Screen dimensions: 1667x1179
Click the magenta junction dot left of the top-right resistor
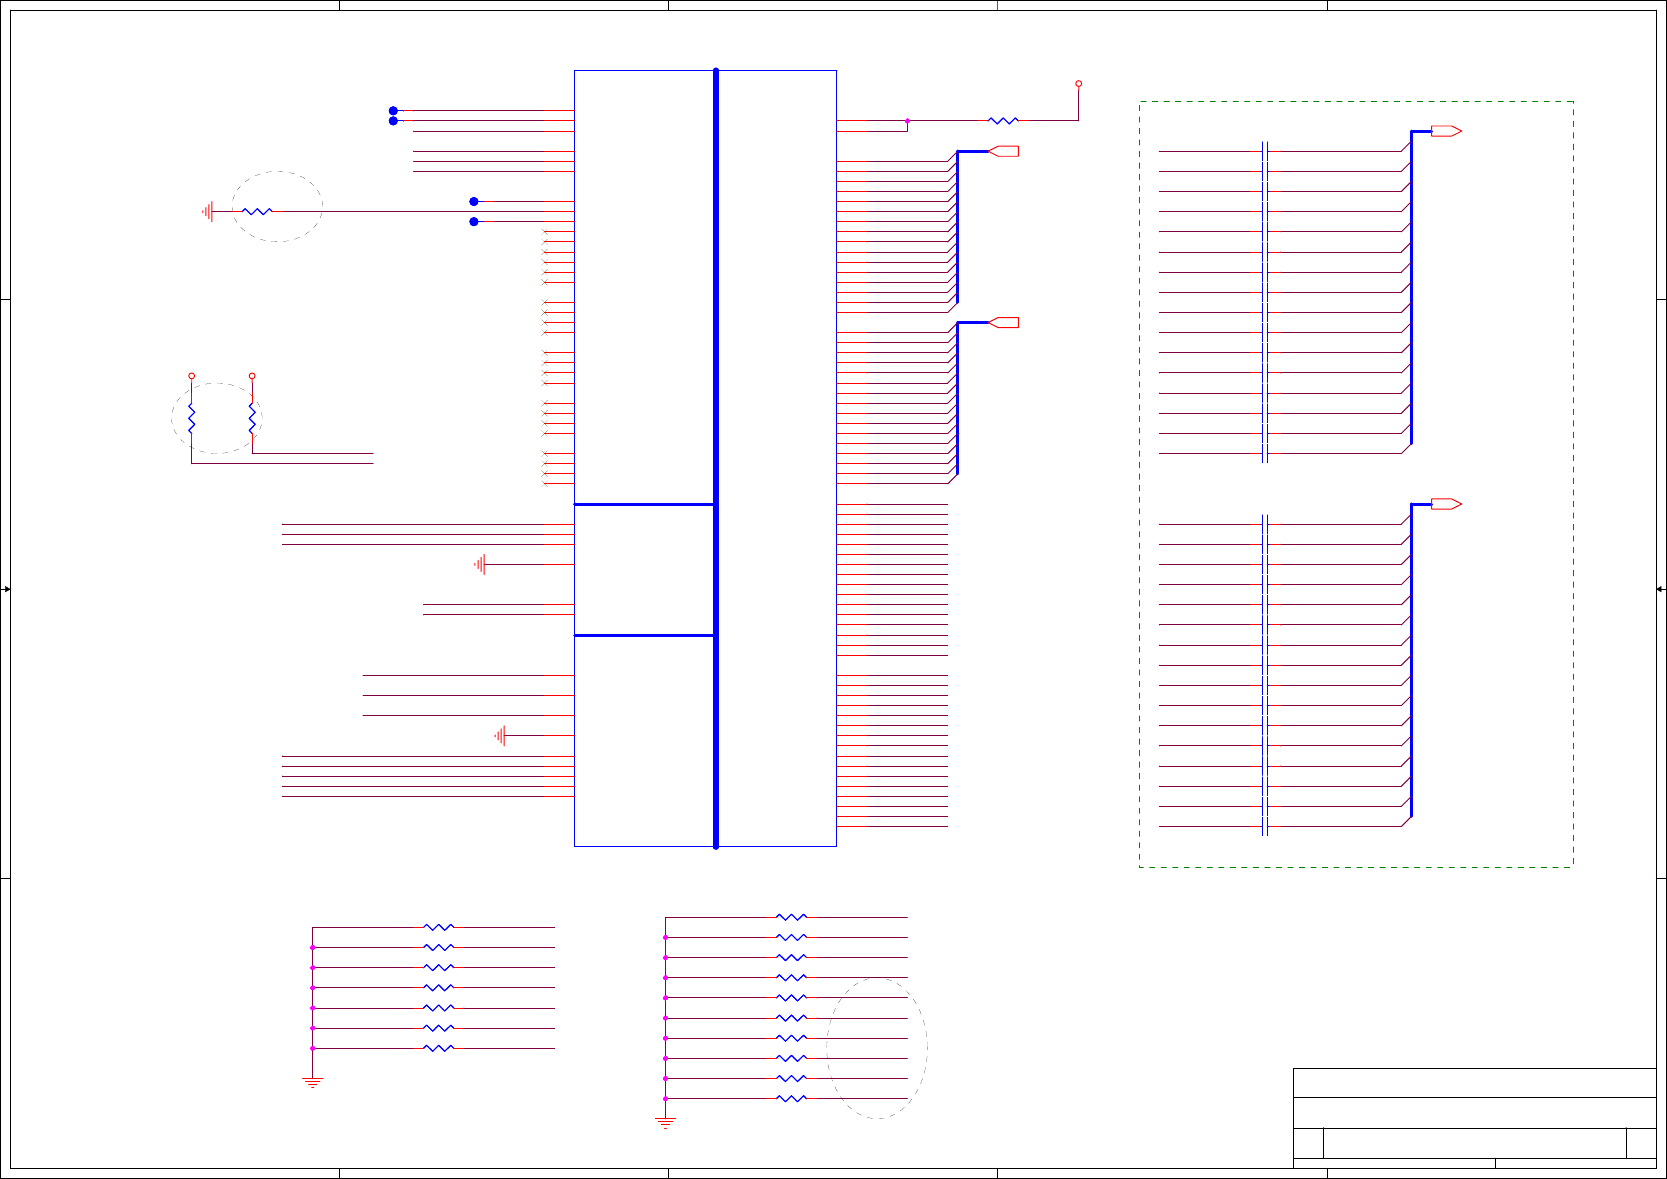click(x=907, y=121)
